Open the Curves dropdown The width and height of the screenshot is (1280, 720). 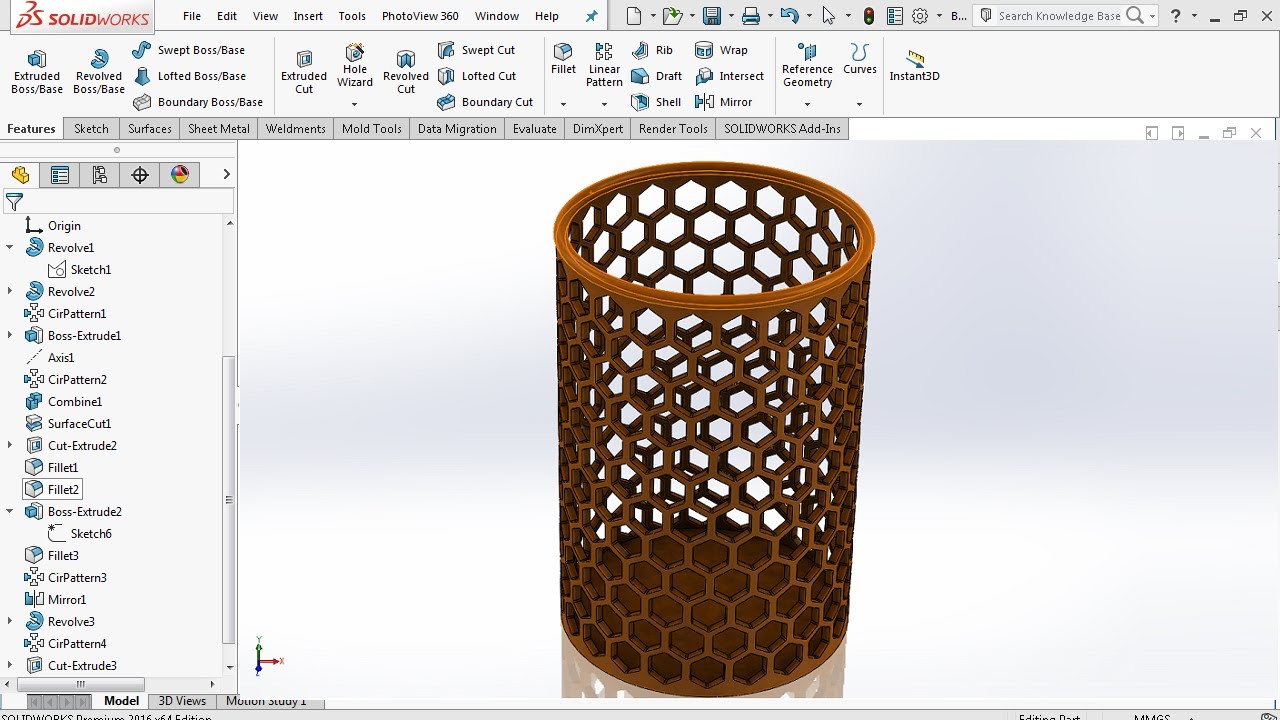tap(859, 104)
